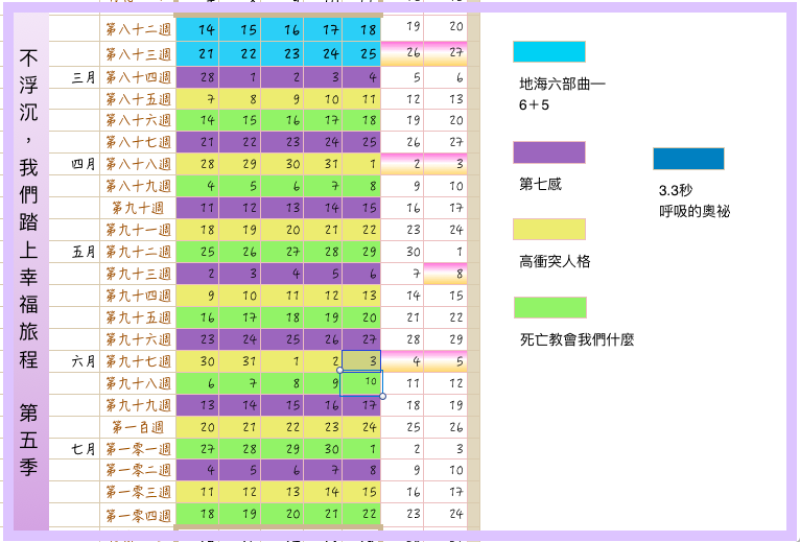
Task: Select the 第一零一週 week label cell
Action: pos(138,449)
